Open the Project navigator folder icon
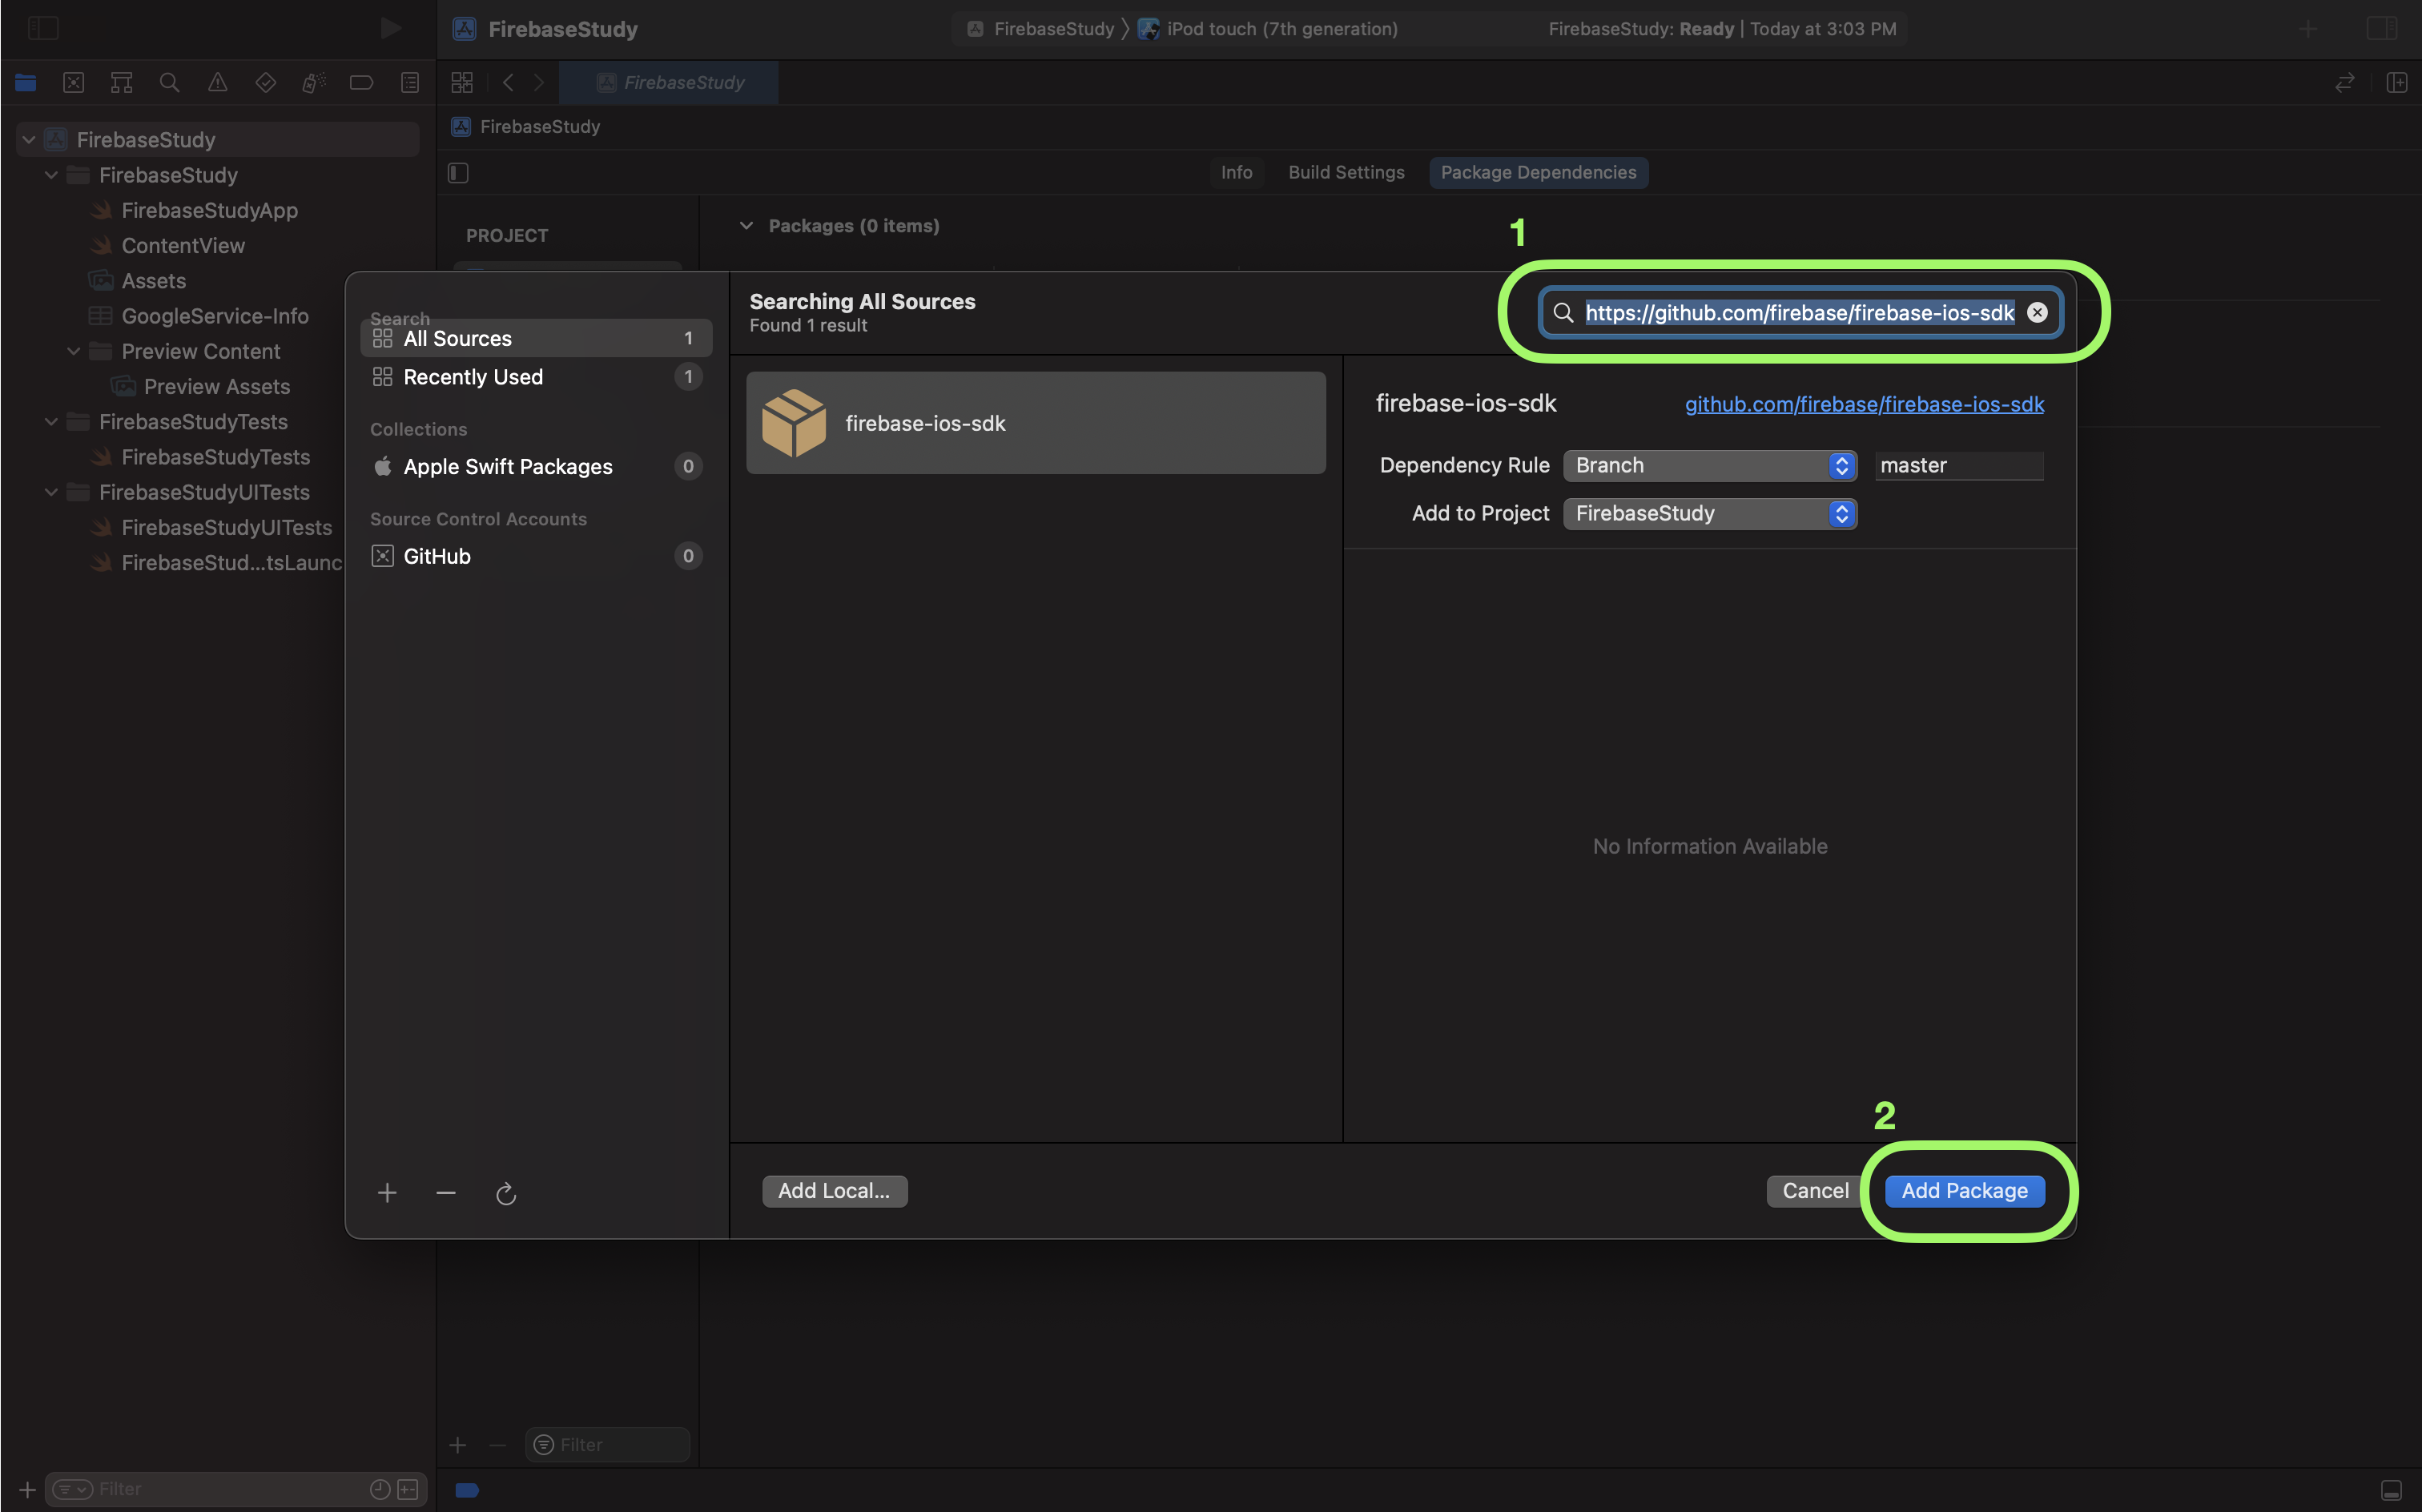This screenshot has height=1512, width=2422. [x=25, y=83]
